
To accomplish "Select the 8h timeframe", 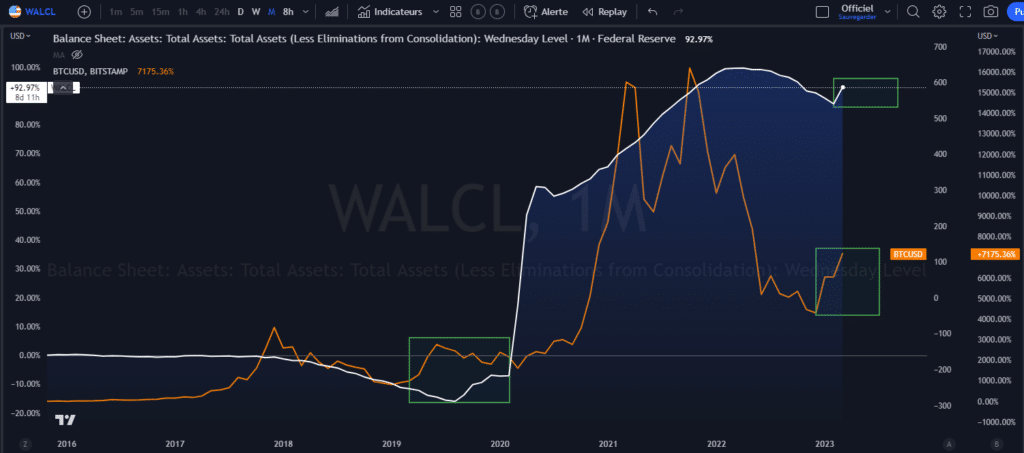I will click(288, 12).
